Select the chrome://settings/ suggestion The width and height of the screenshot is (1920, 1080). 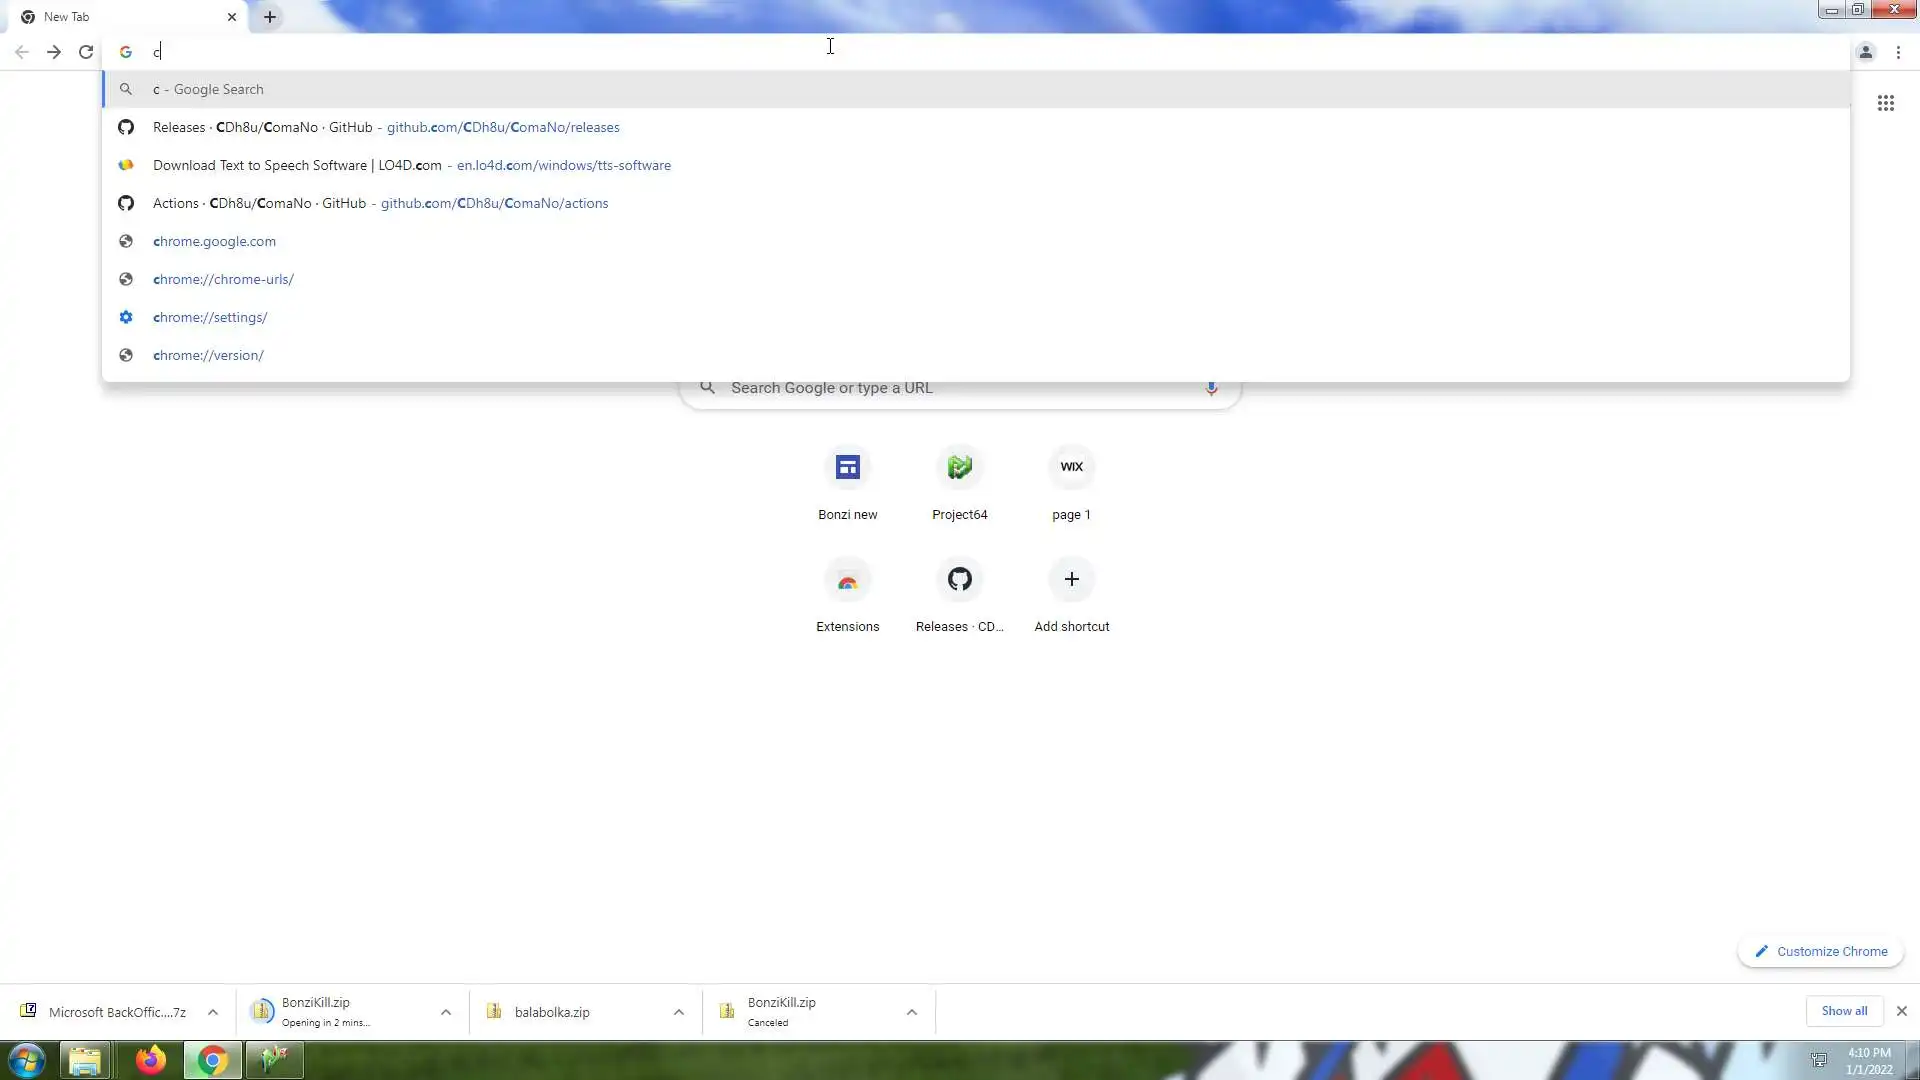coord(210,317)
